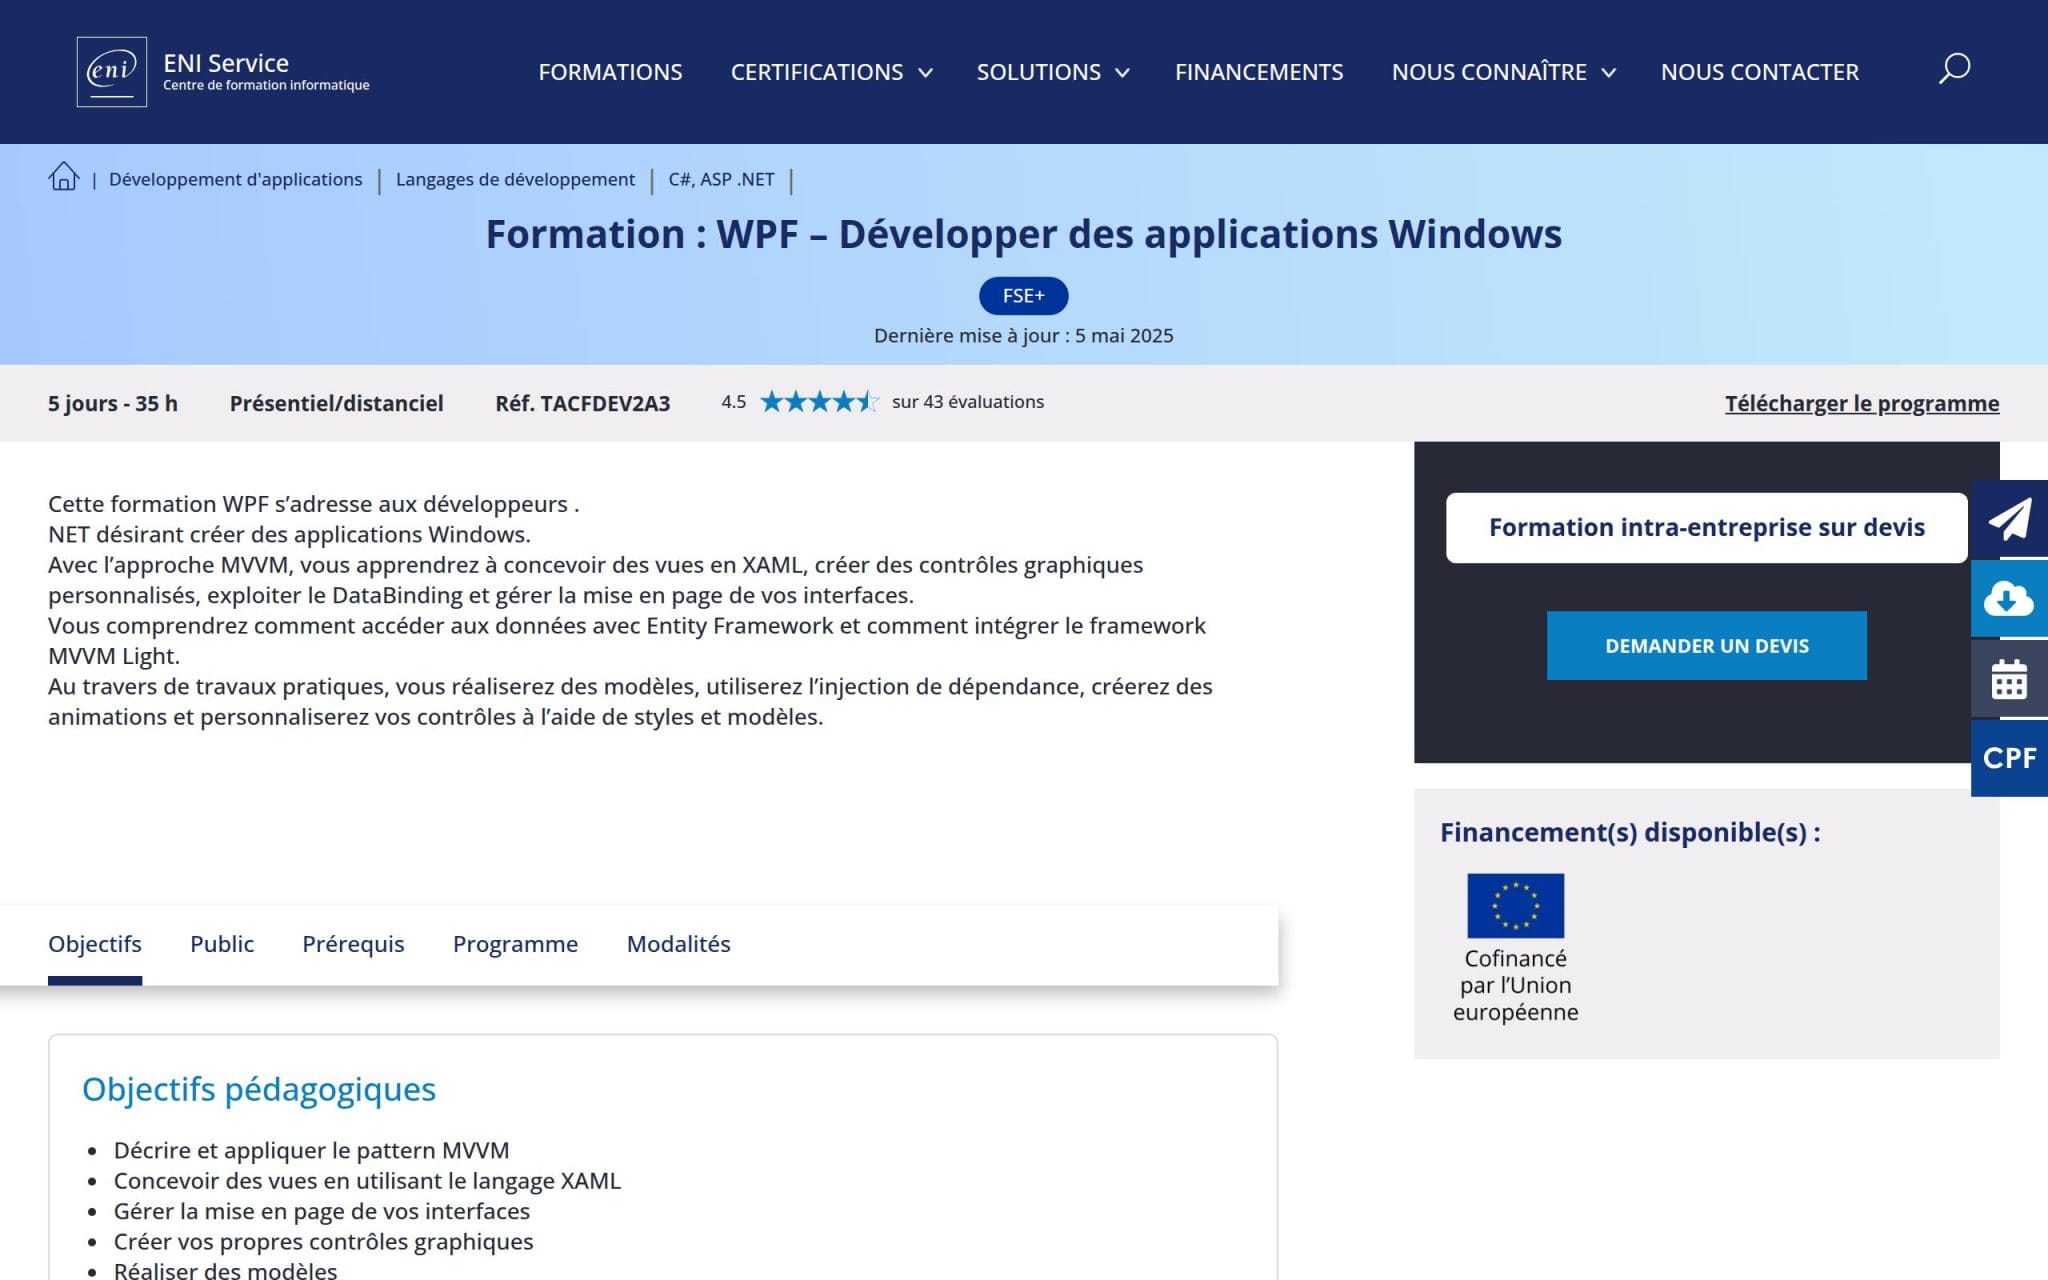Viewport: 2048px width, 1280px height.
Task: Click the 4.5 rating value
Action: (733, 402)
